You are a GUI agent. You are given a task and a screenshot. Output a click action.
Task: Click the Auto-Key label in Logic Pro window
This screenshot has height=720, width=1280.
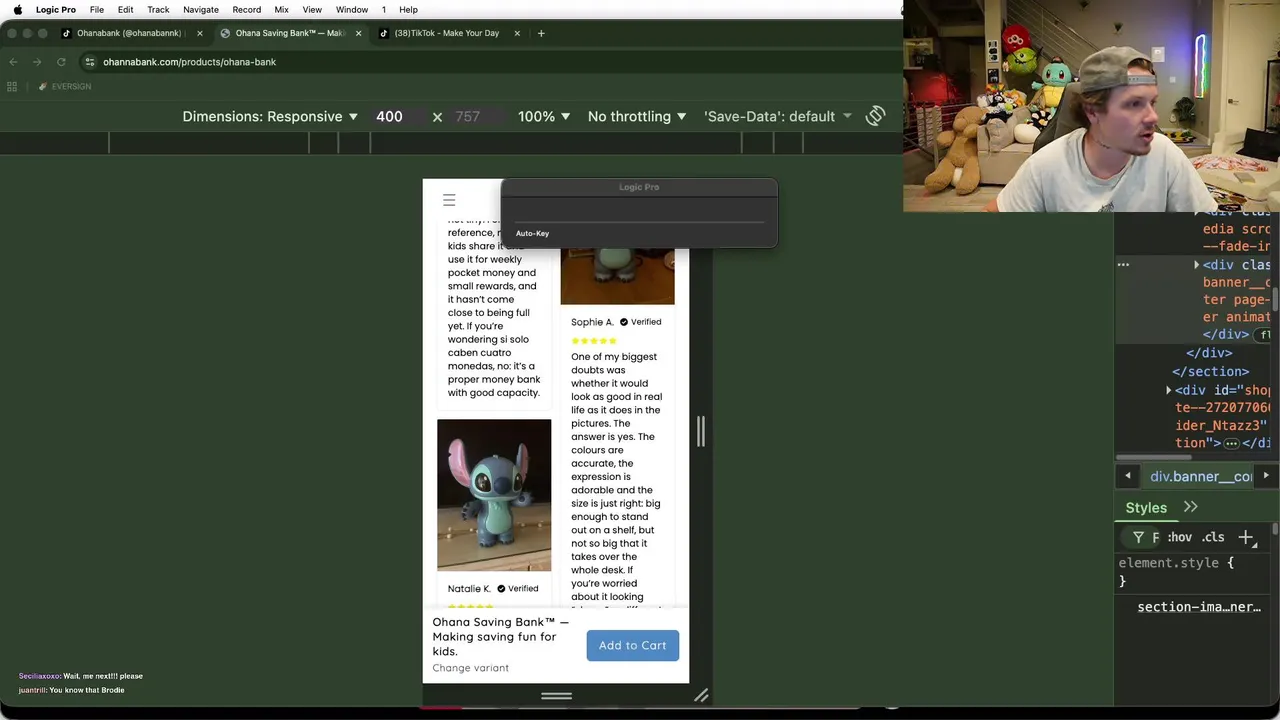click(x=532, y=234)
